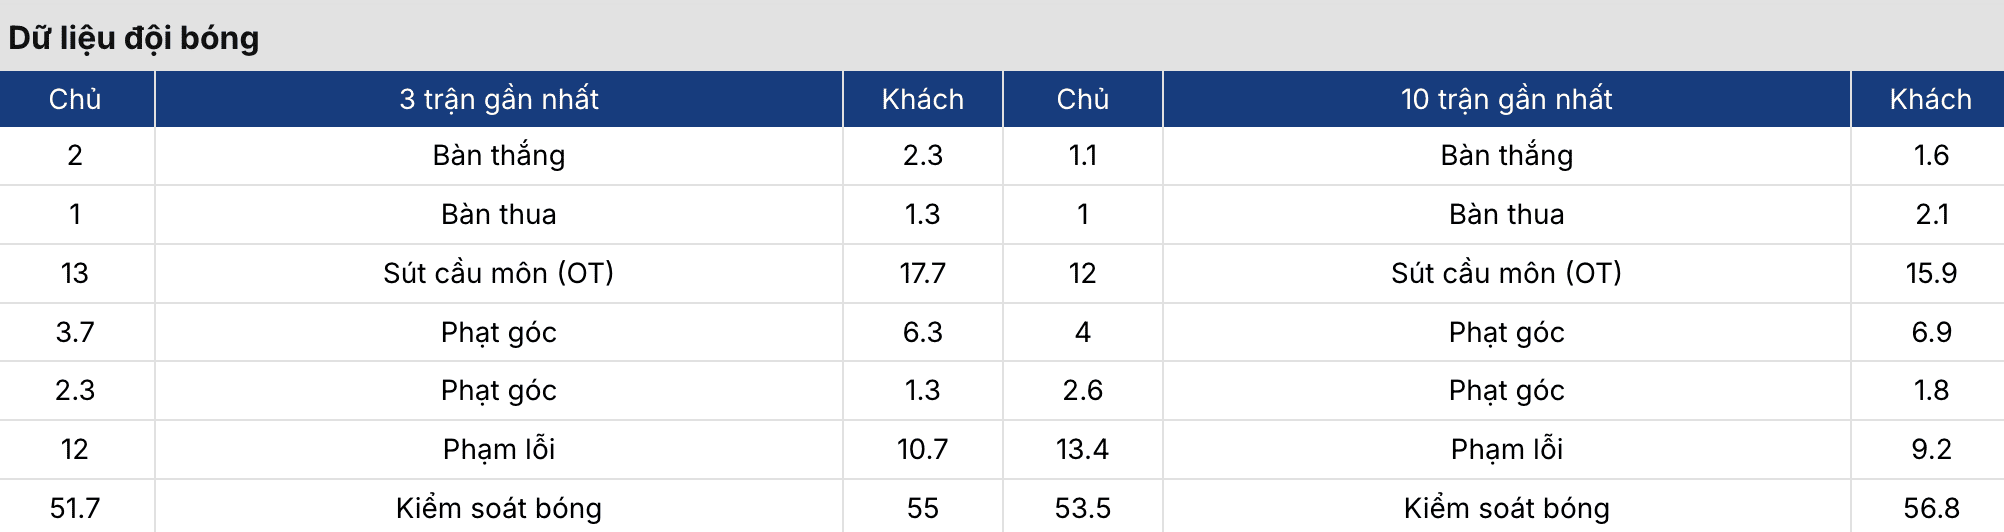2004x532 pixels.
Task: Select the "3 trận gần nhất" column header
Action: click(499, 99)
